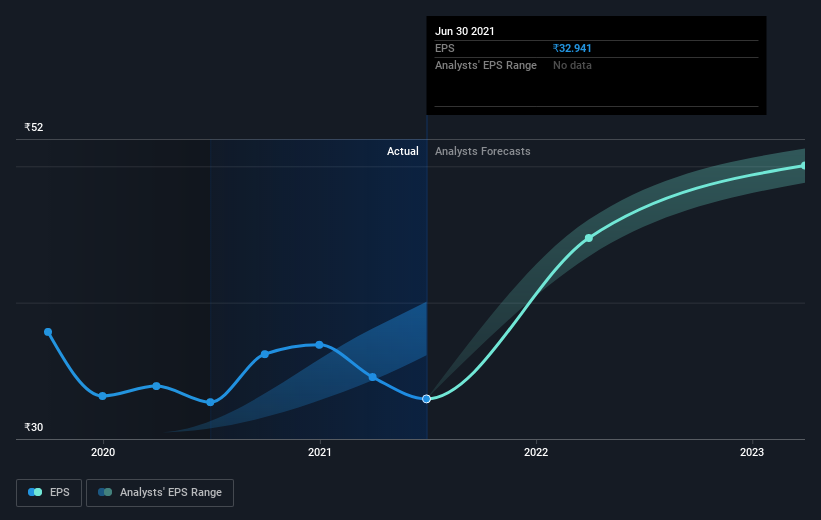Toggle the EPS legend series
The width and height of the screenshot is (821, 520).
[49, 492]
